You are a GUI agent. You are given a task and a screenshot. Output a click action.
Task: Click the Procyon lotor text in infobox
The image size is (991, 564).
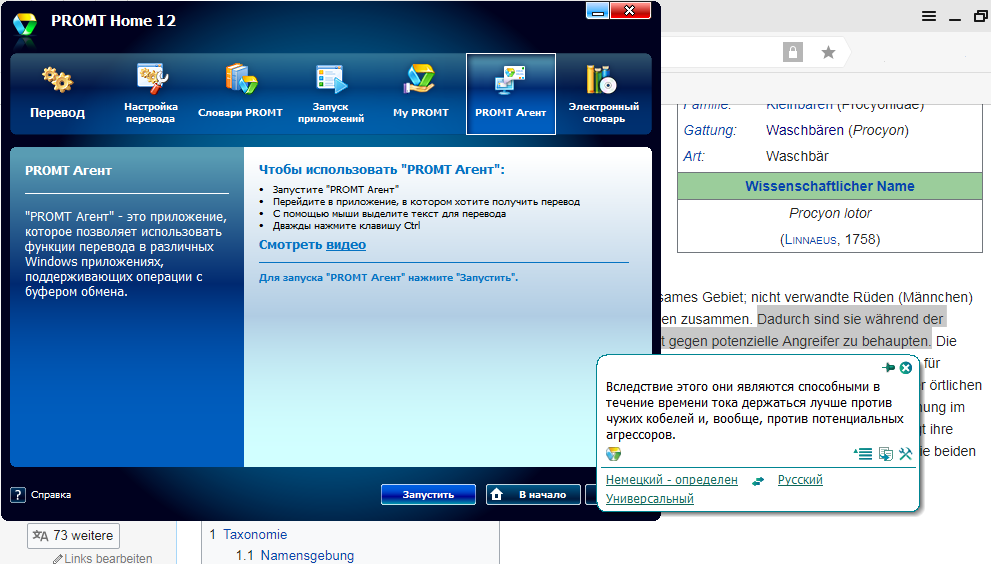(x=830, y=213)
